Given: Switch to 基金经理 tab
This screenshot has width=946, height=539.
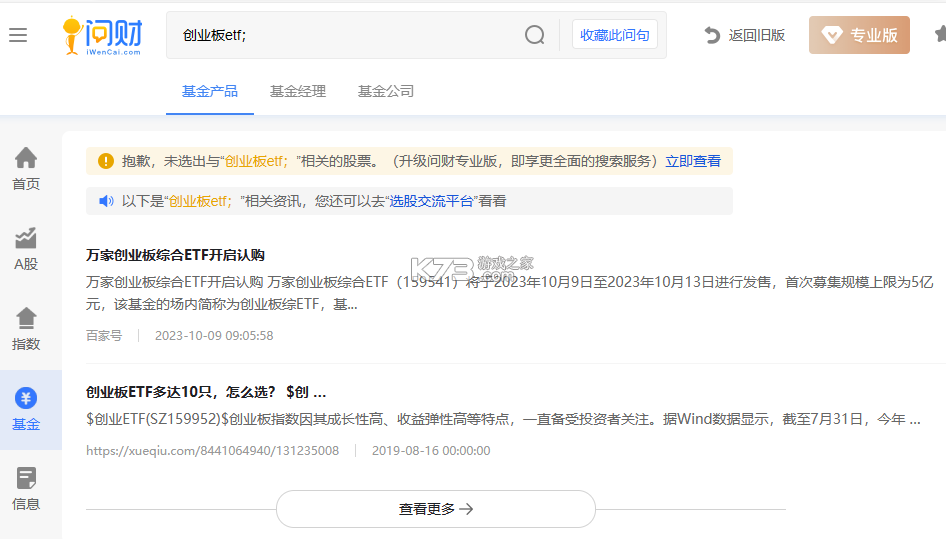Looking at the screenshot, I should coord(297,91).
